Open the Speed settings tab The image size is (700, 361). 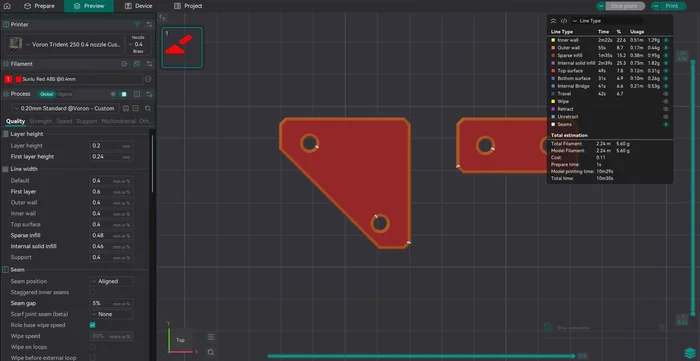click(64, 121)
